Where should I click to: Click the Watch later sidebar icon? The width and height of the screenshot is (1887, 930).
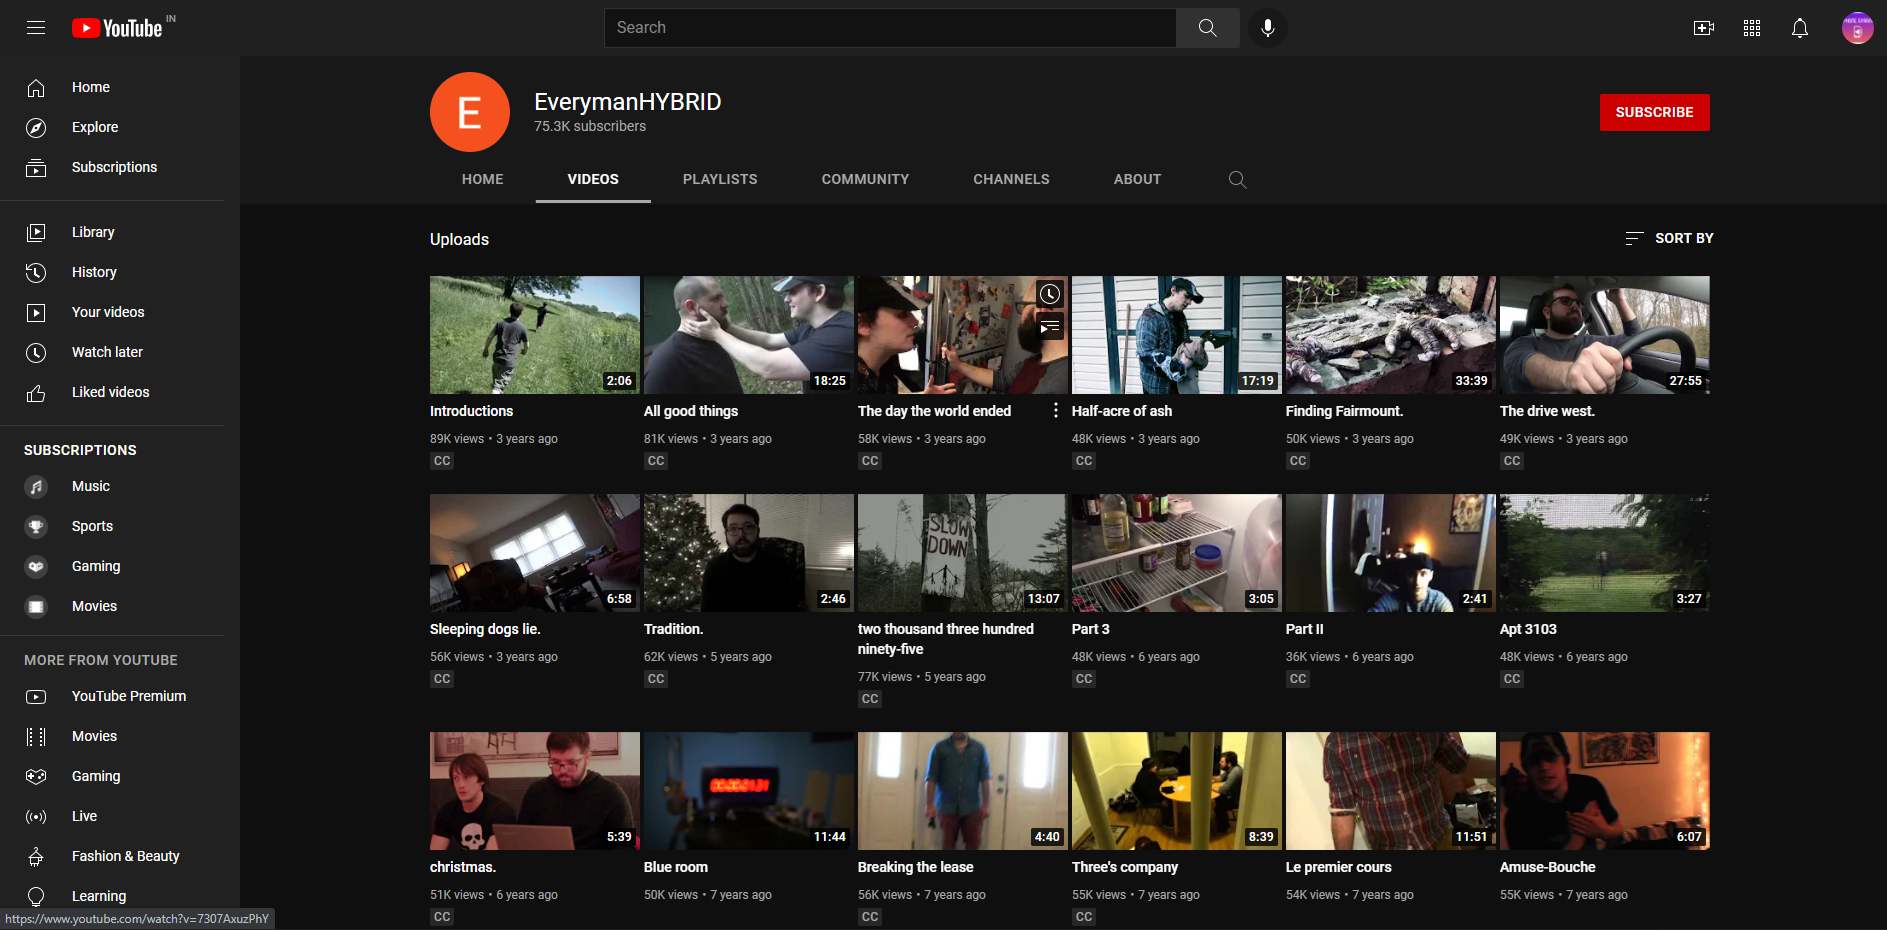click(36, 352)
